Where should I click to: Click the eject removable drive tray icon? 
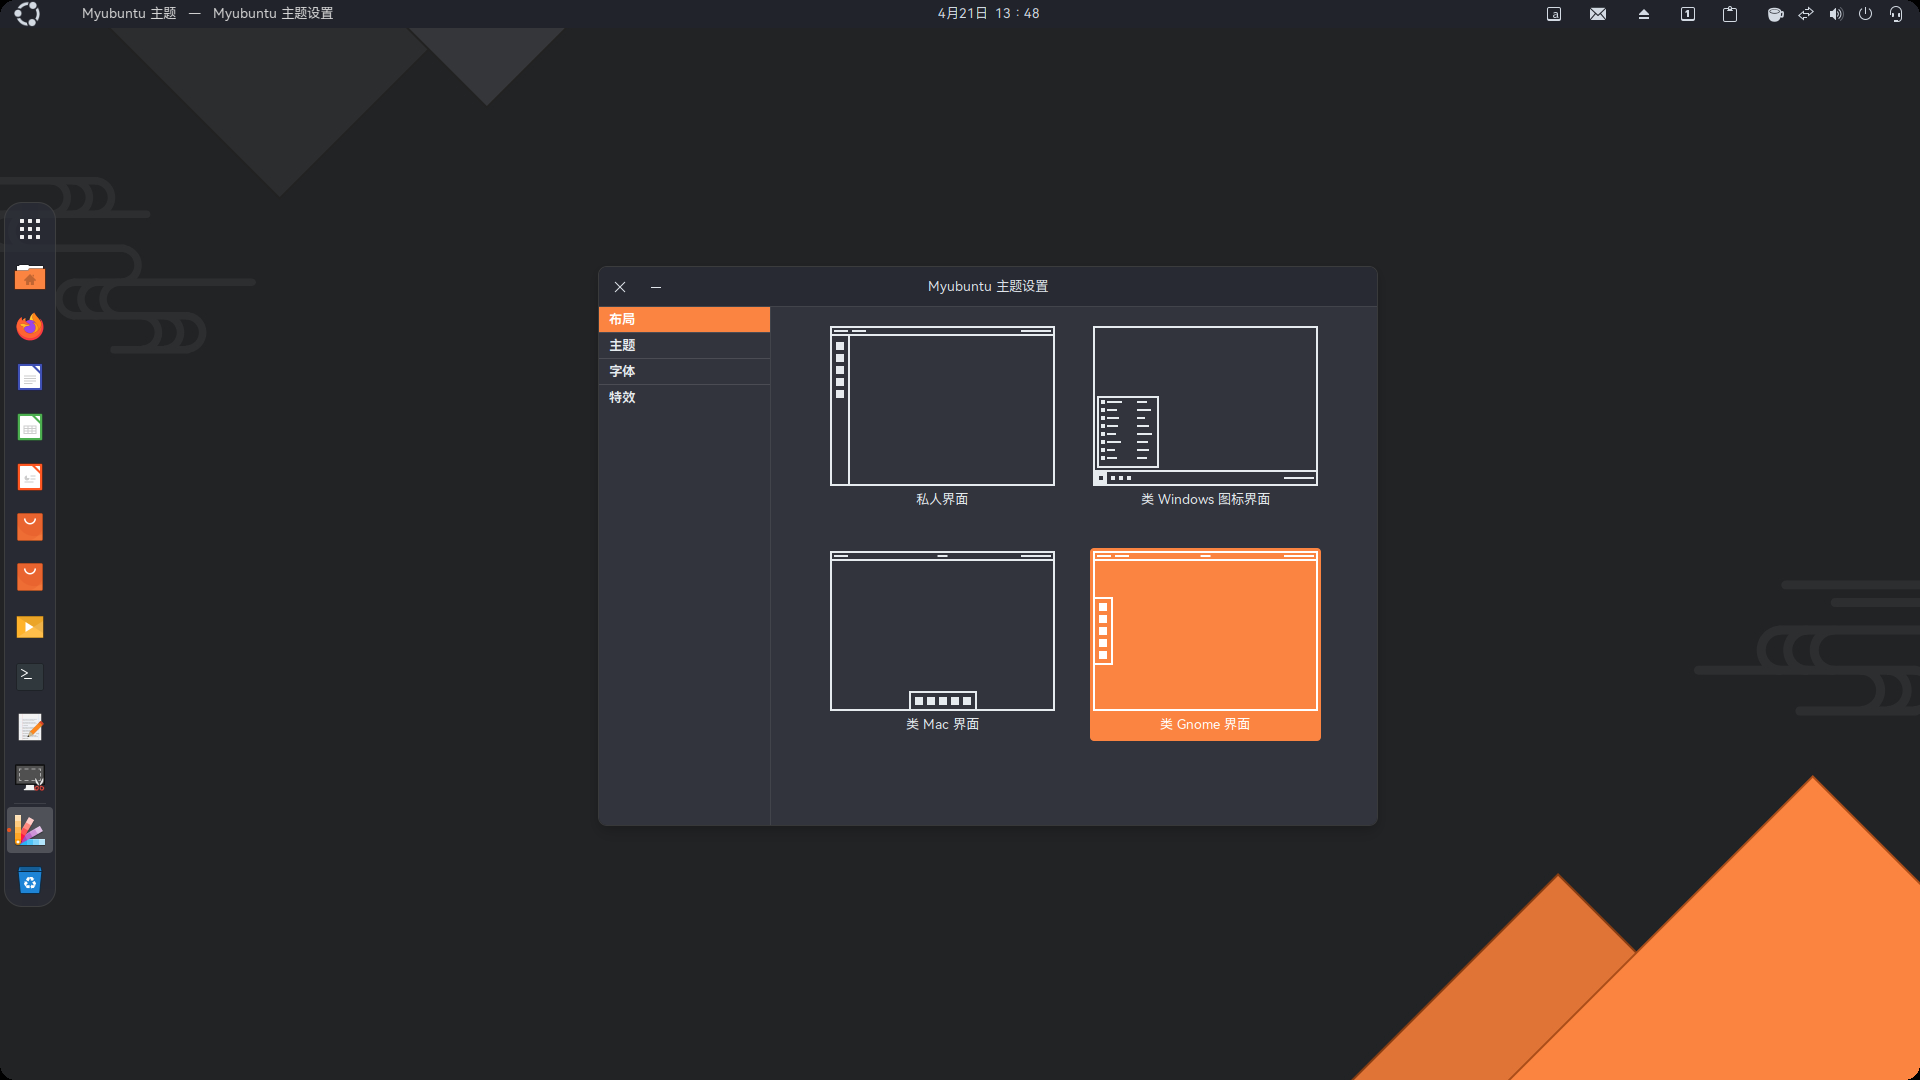(1643, 14)
